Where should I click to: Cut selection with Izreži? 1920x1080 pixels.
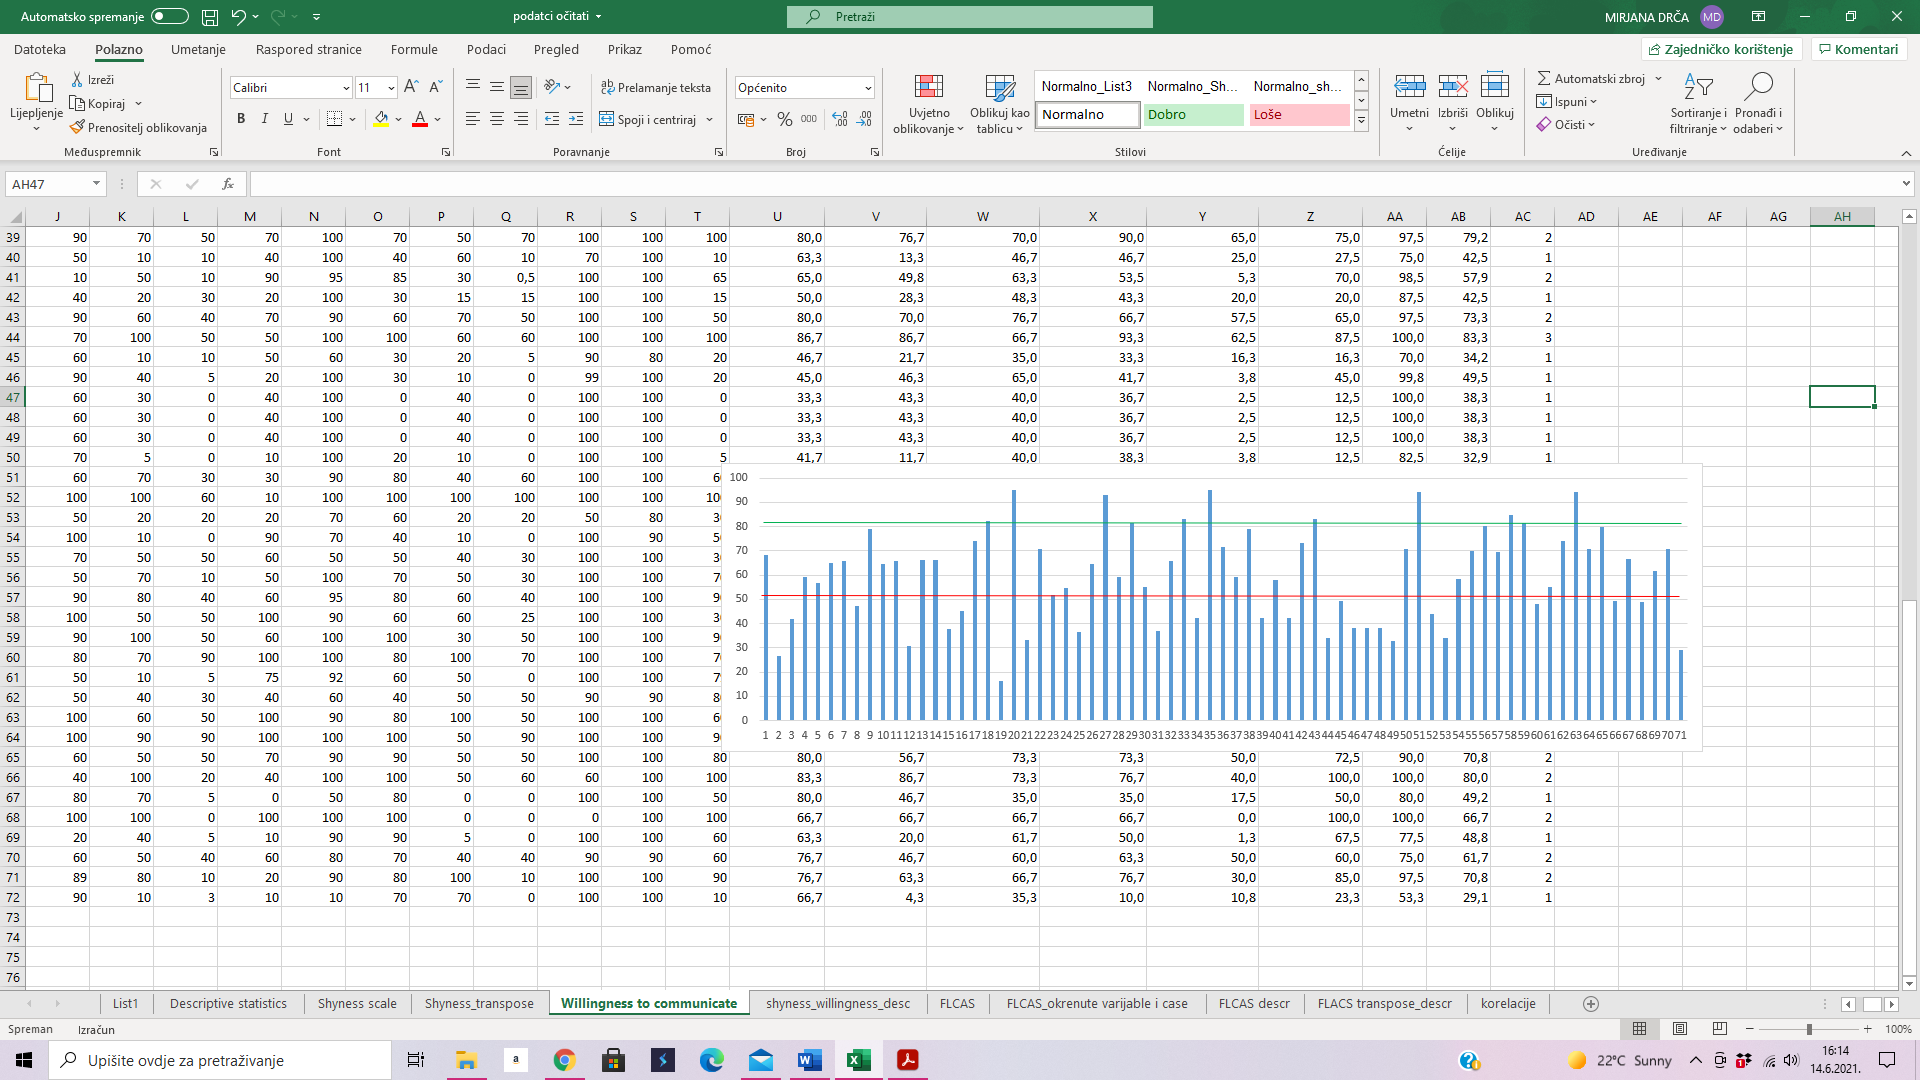point(92,79)
